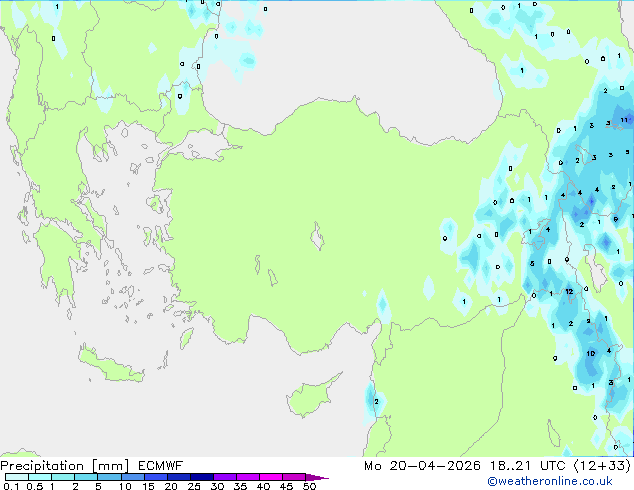
Task: Click the legend label '45'
Action: [x=286, y=486]
